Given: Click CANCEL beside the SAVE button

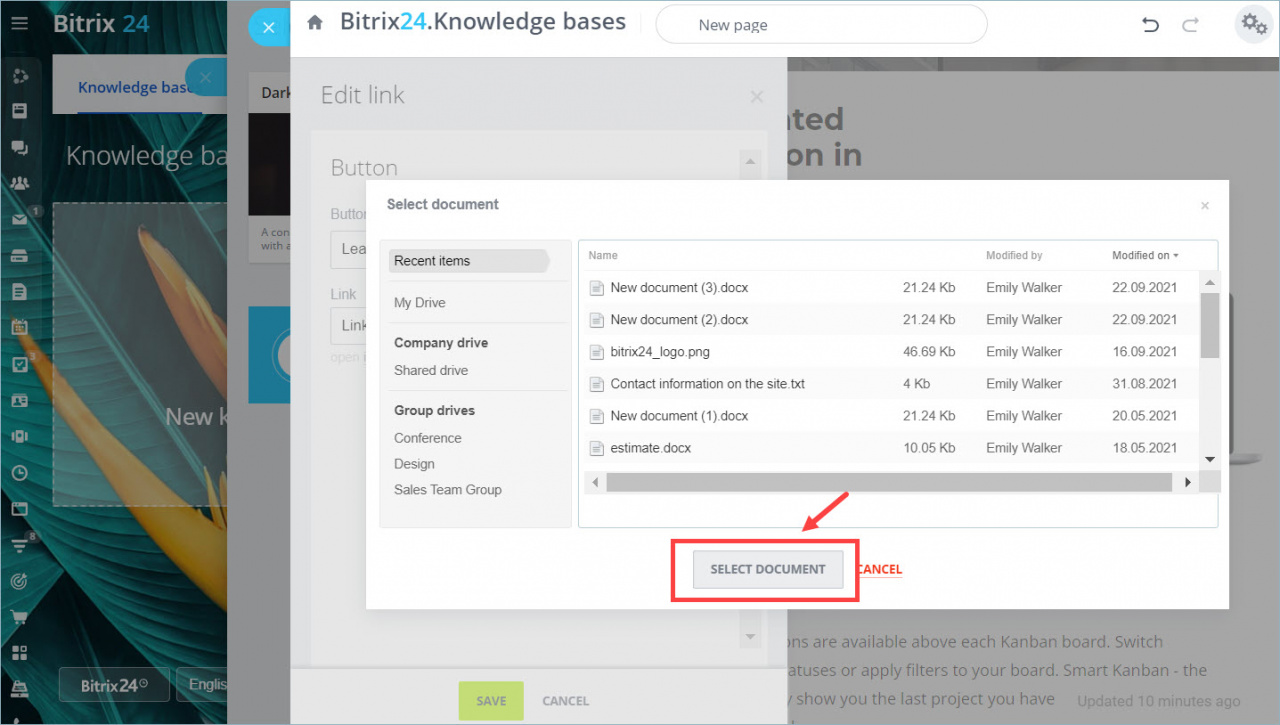Looking at the screenshot, I should coord(566,701).
